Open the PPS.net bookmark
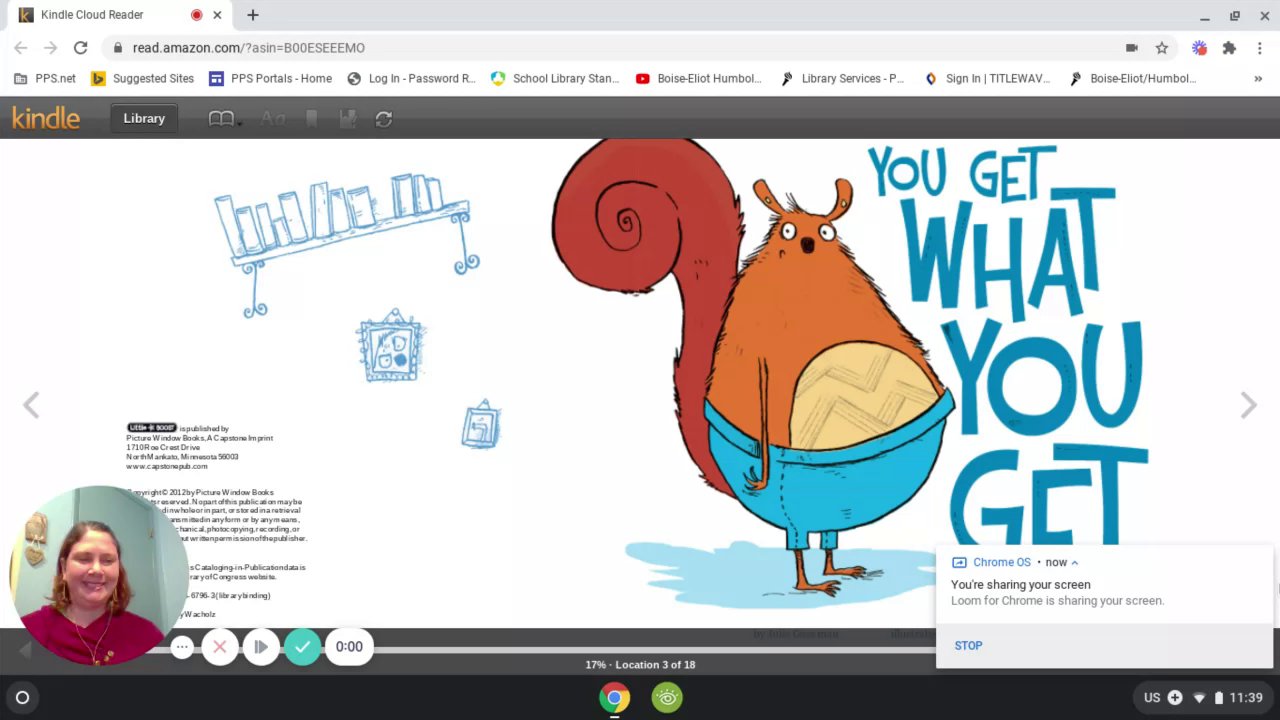This screenshot has width=1280, height=720. [45, 78]
